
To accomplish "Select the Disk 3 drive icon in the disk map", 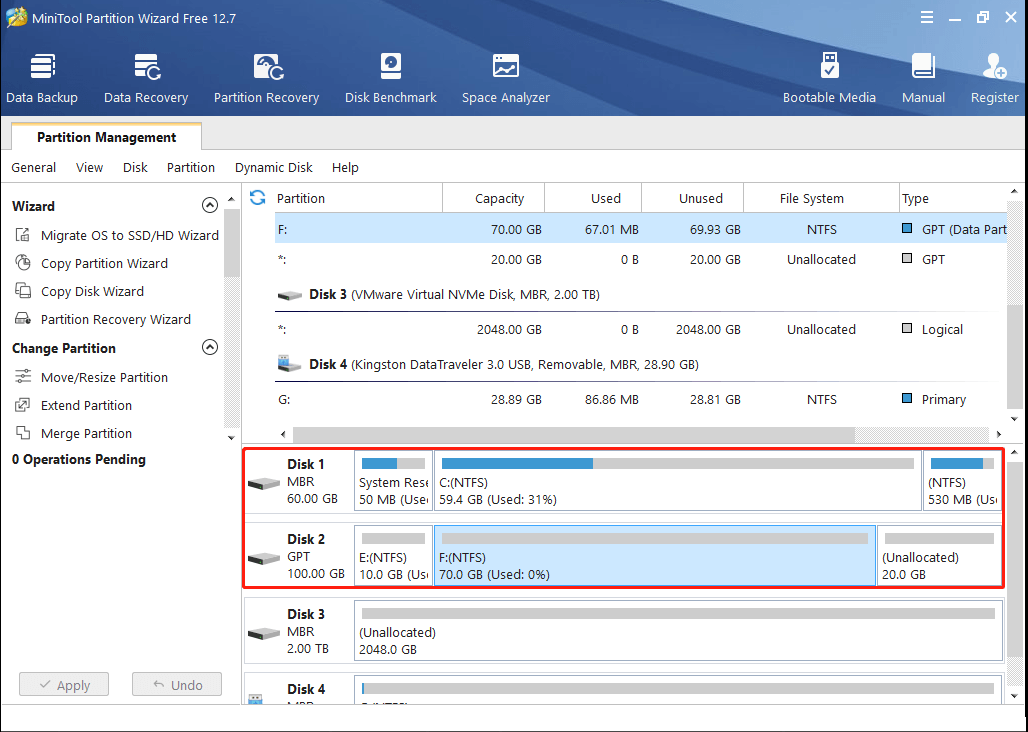I will point(264,634).
